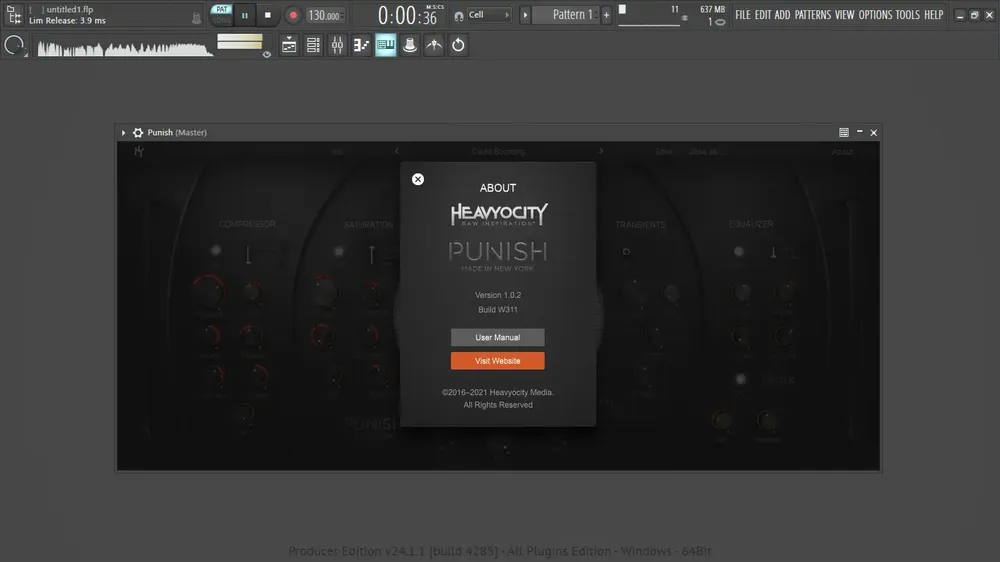Select previous preset with left chevron
Image resolution: width=1000 pixels, height=562 pixels.
397,151
